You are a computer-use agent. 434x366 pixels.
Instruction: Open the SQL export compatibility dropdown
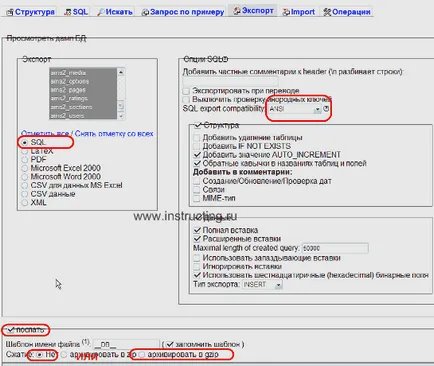click(294, 109)
